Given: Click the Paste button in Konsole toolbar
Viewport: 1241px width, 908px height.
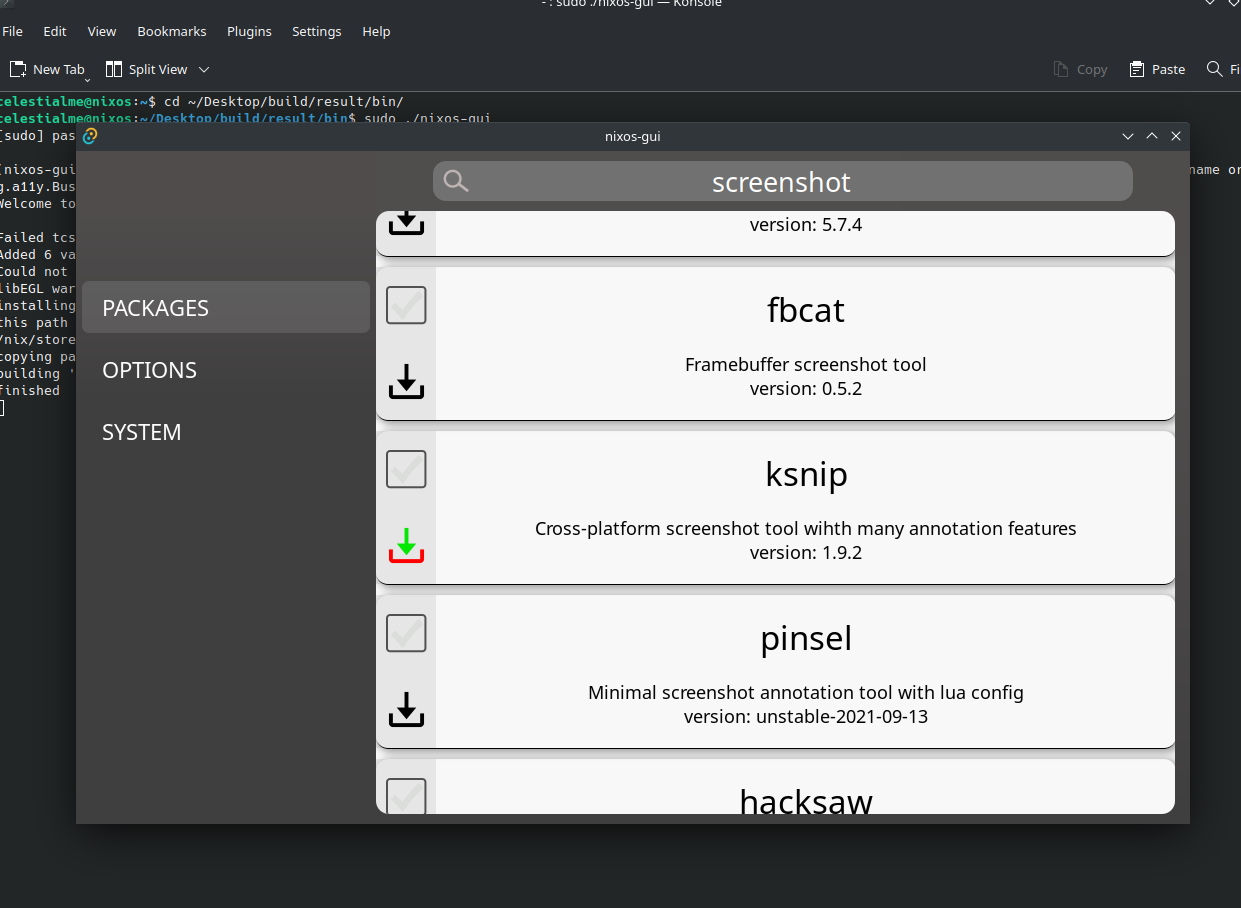Looking at the screenshot, I should coord(1157,69).
